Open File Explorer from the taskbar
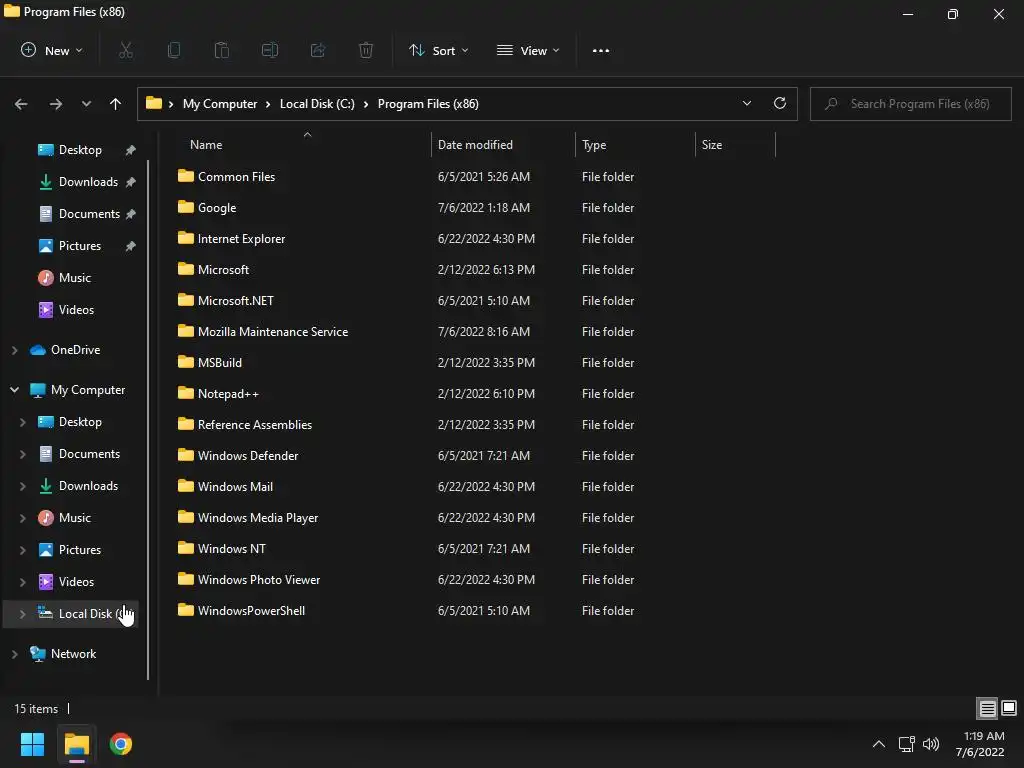Screen dimensions: 1024x768 [x=77, y=744]
